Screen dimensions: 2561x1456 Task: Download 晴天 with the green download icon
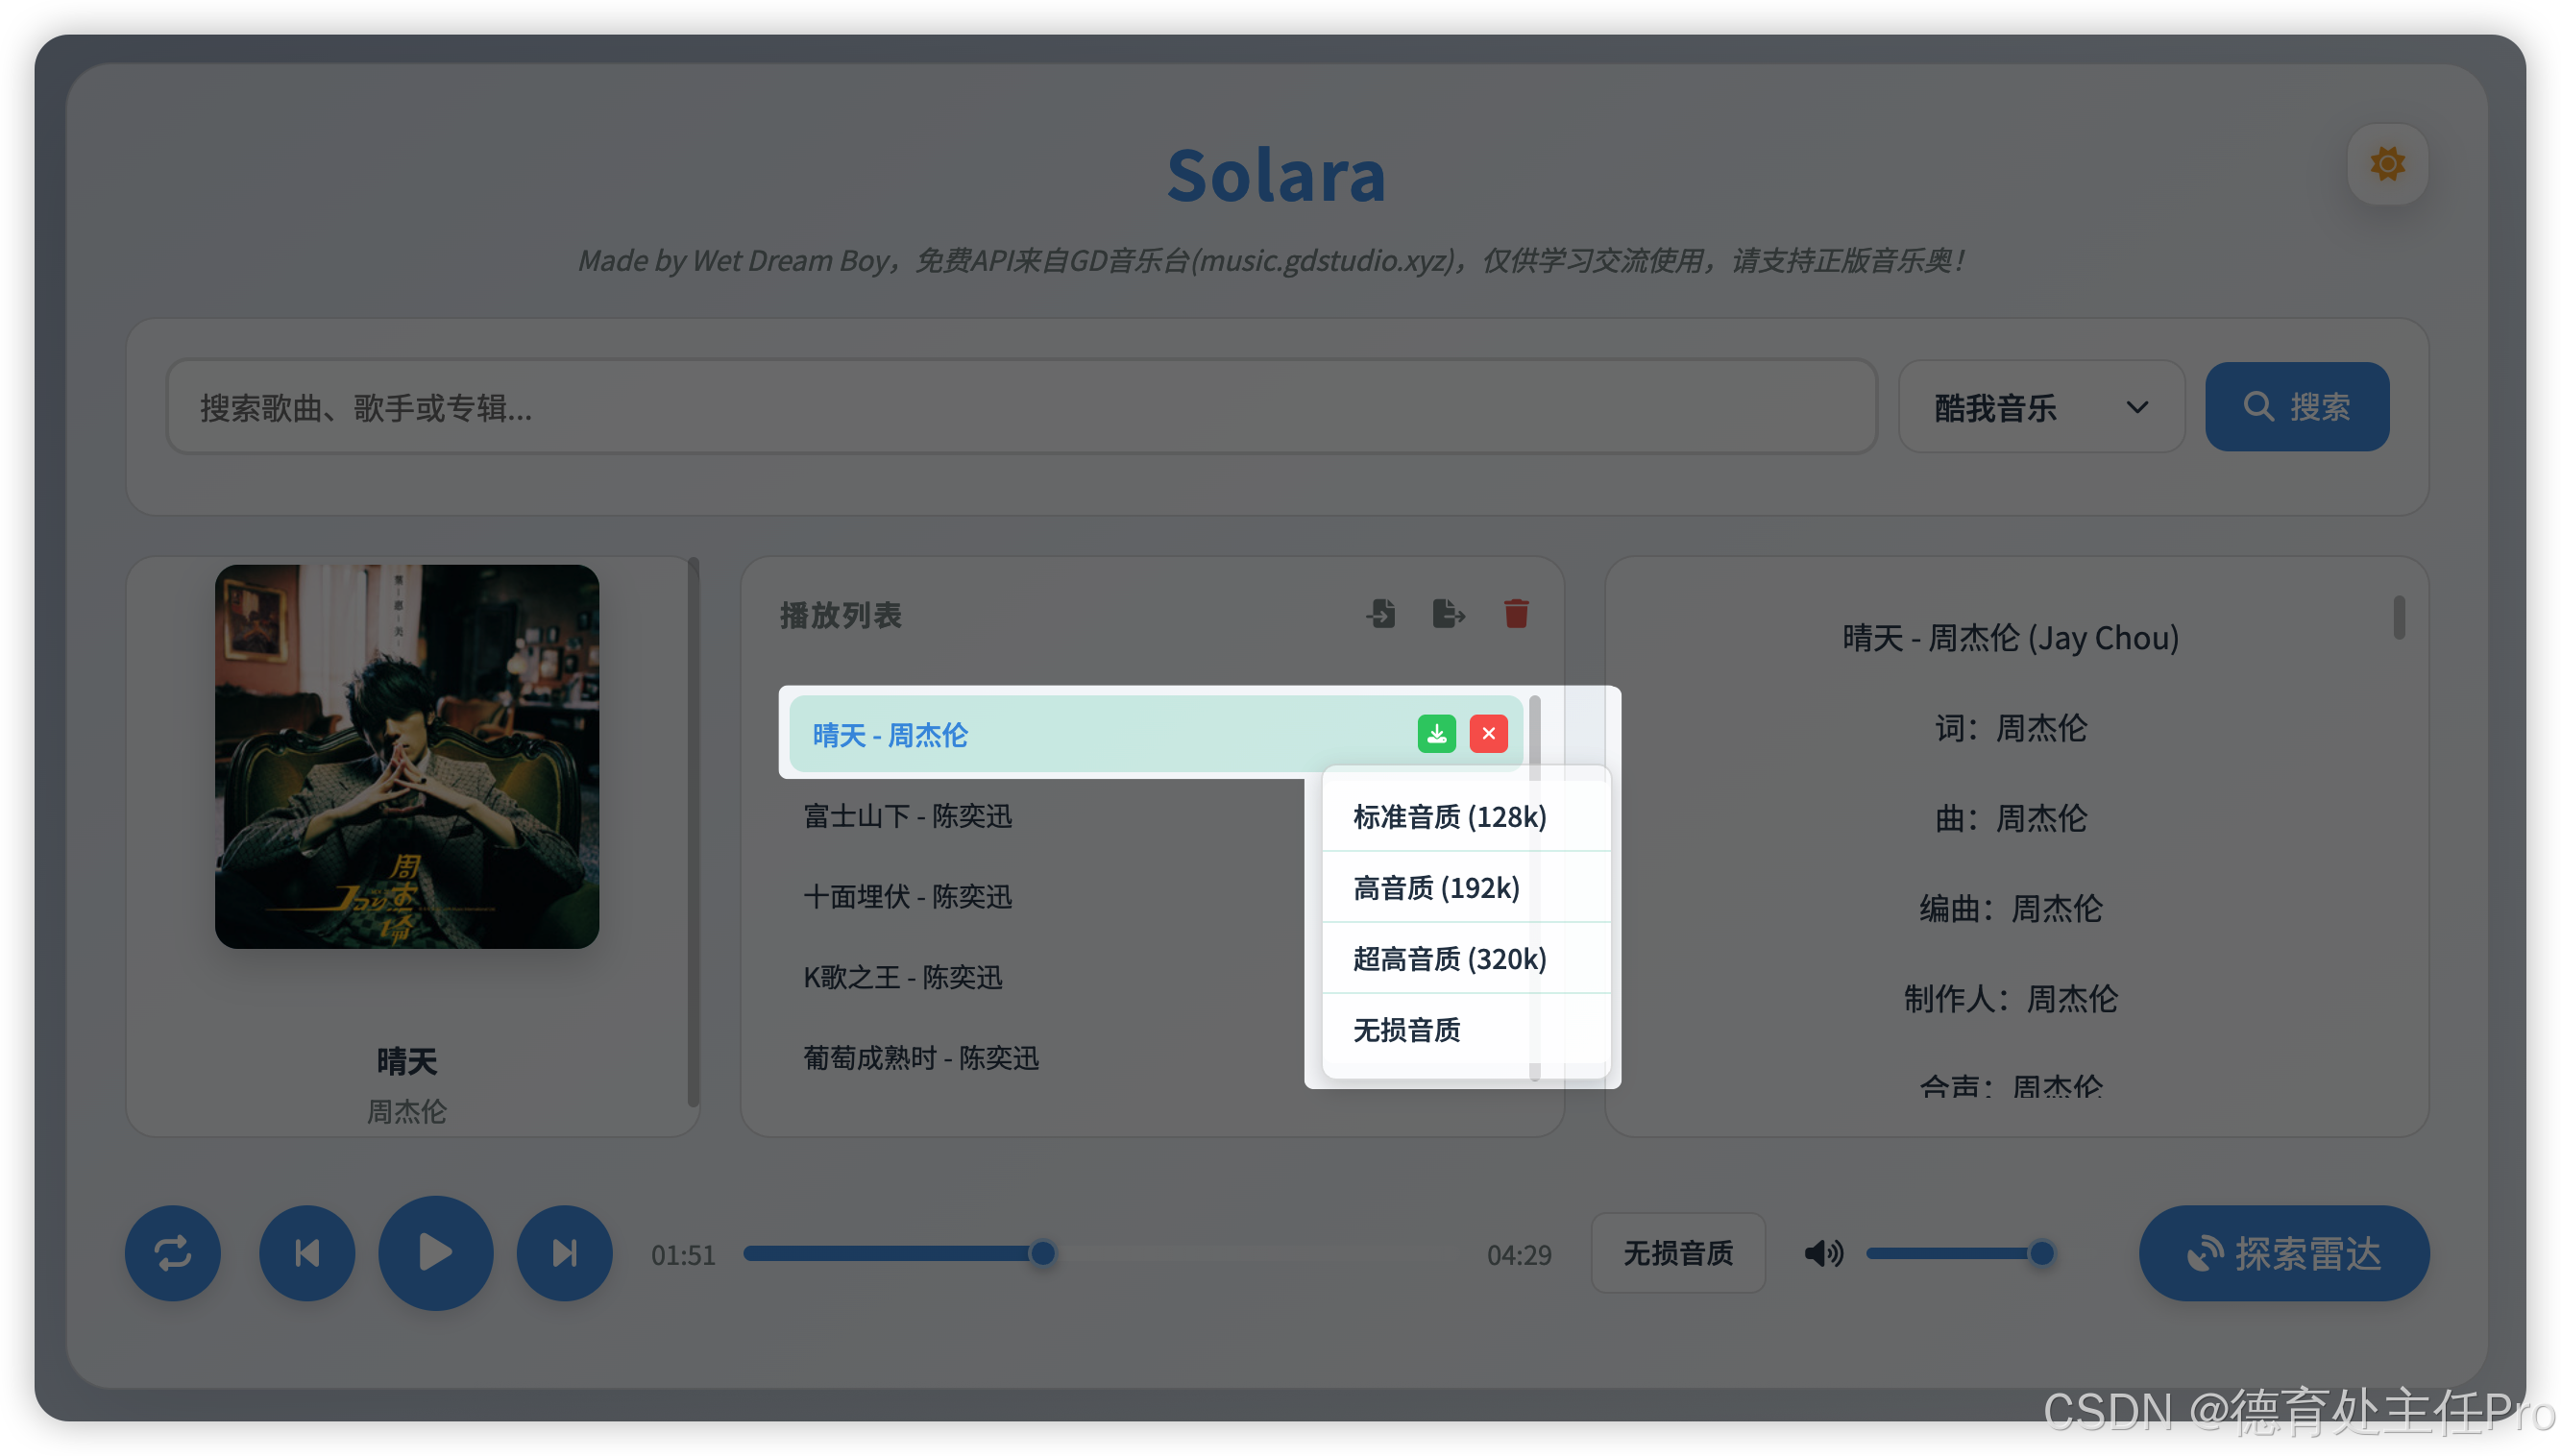tap(1437, 733)
